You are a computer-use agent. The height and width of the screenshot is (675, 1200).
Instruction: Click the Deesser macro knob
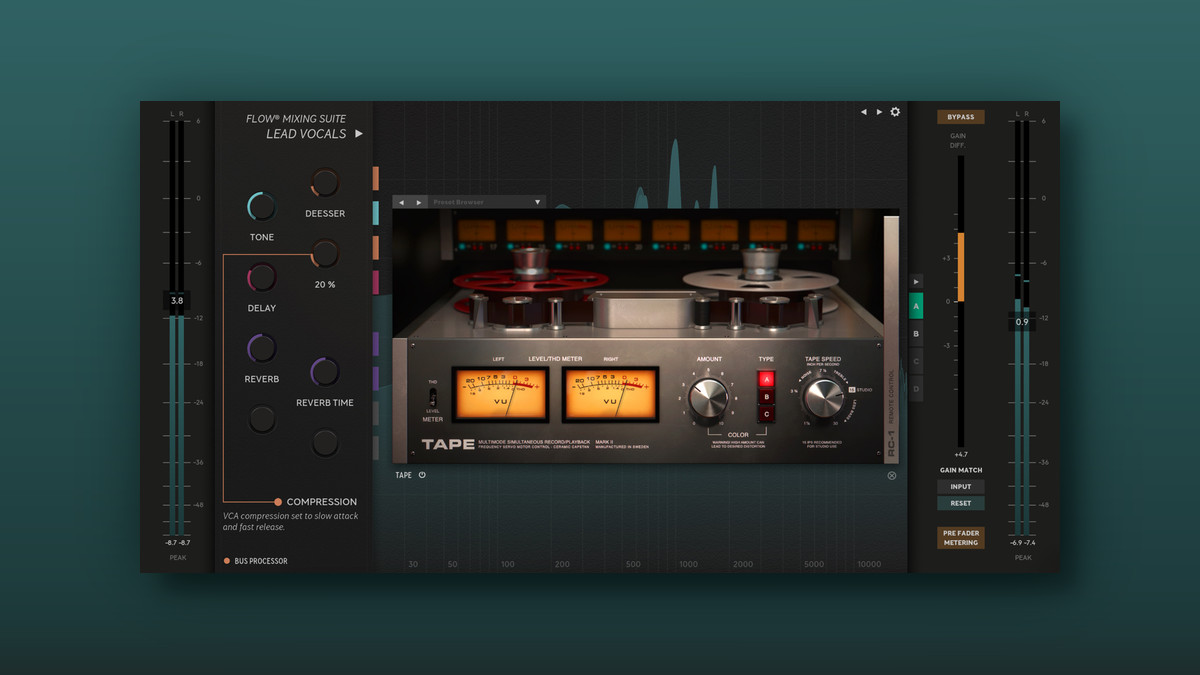tap(324, 183)
